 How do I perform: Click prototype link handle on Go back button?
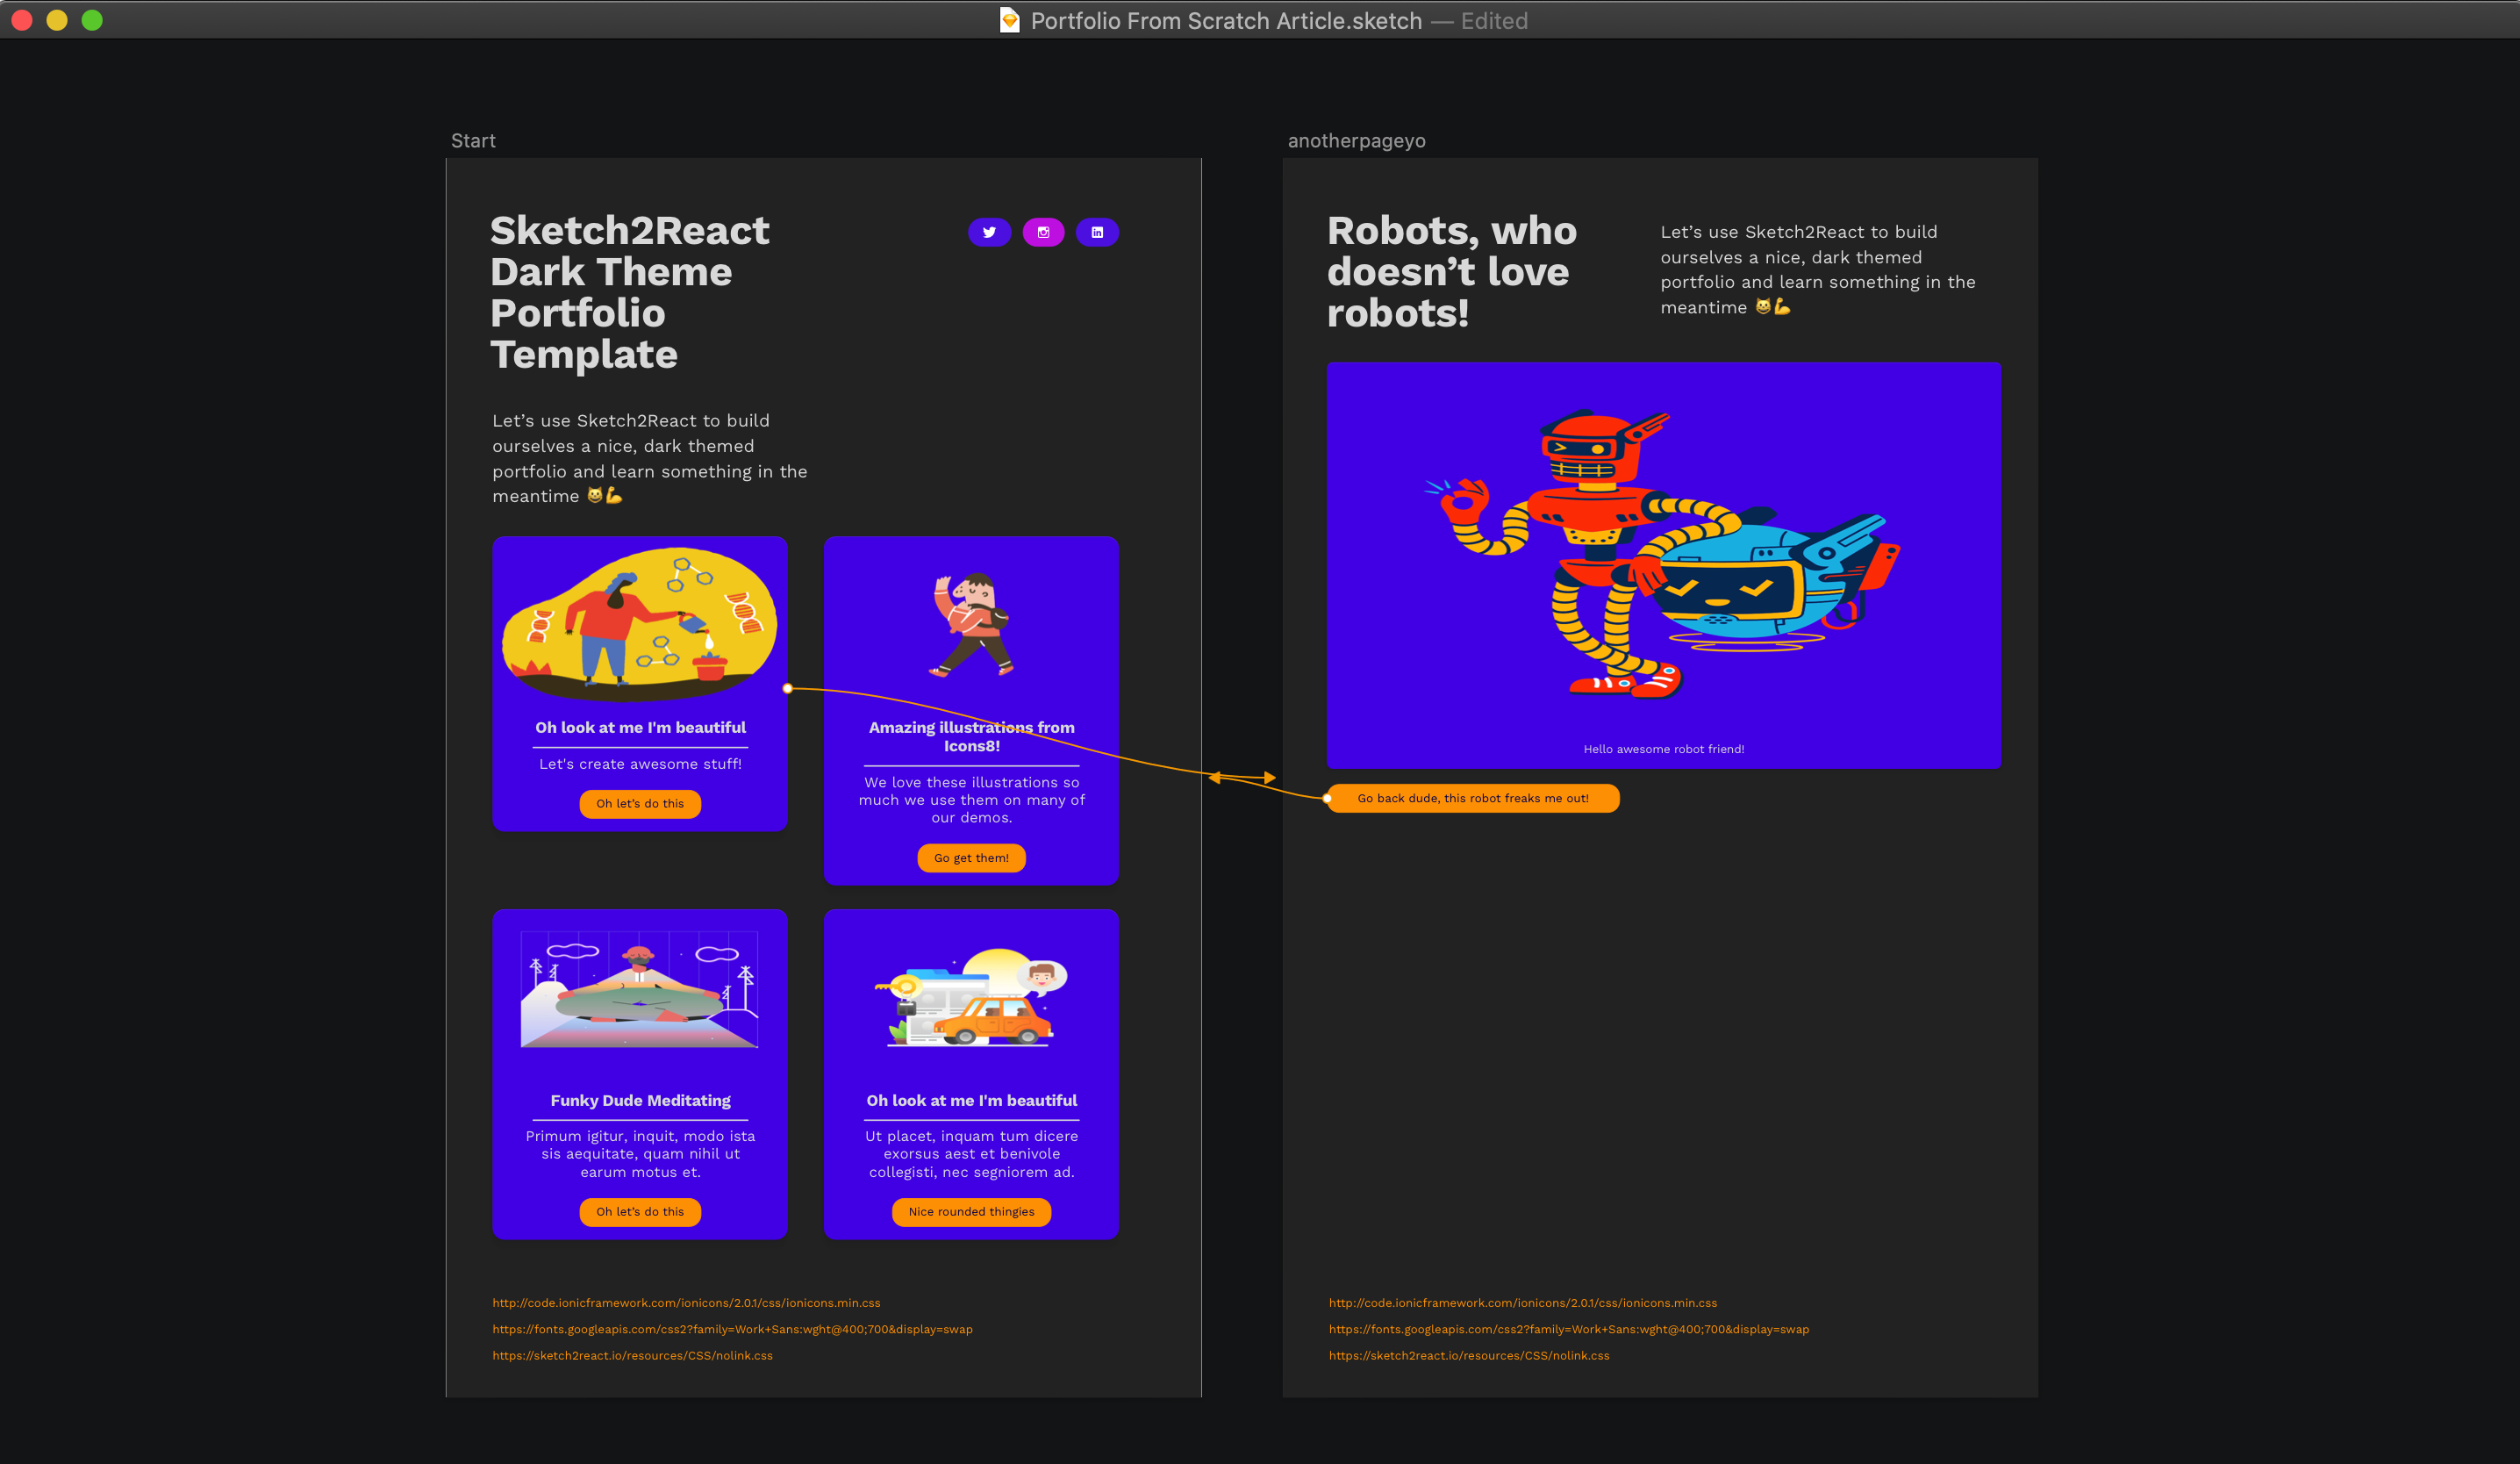[1327, 798]
